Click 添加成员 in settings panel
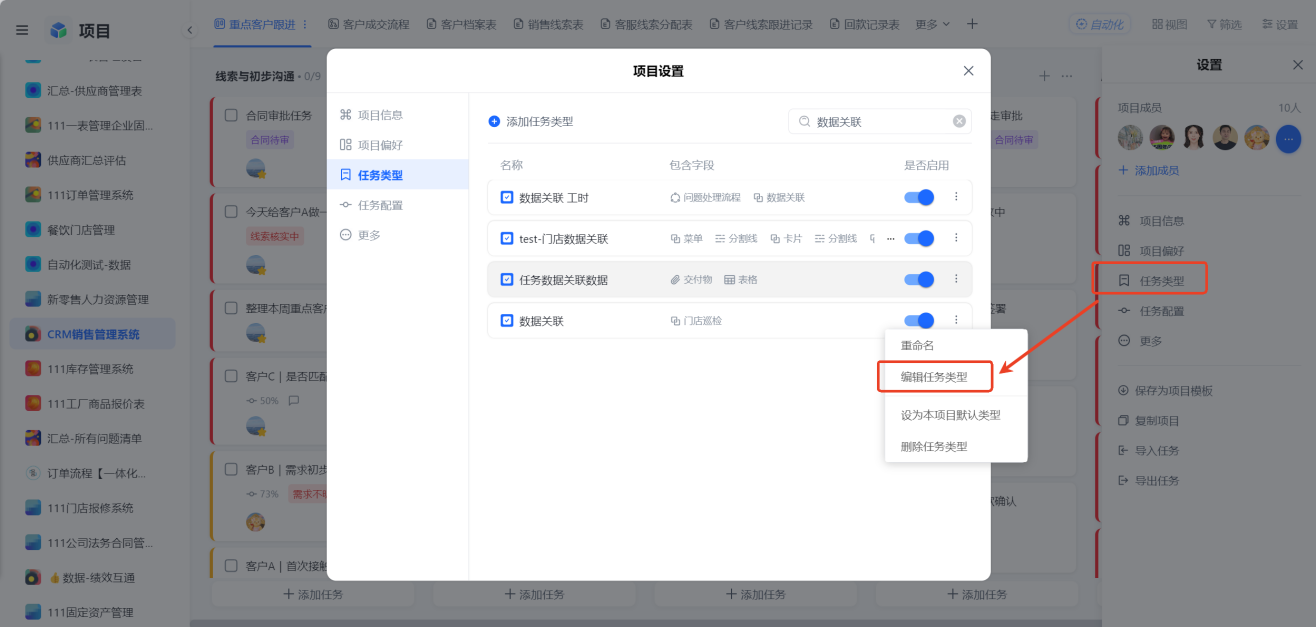This screenshot has width=1316, height=627. [x=1148, y=171]
